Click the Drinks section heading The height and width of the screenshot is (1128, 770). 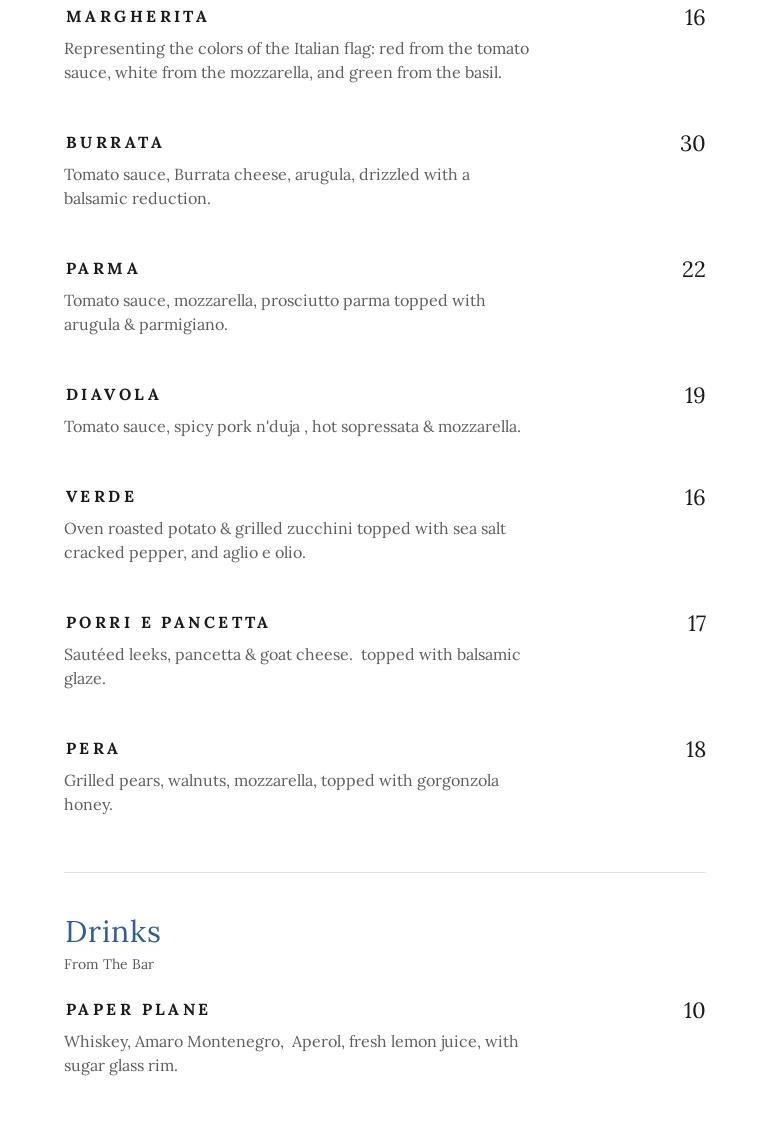[113, 932]
